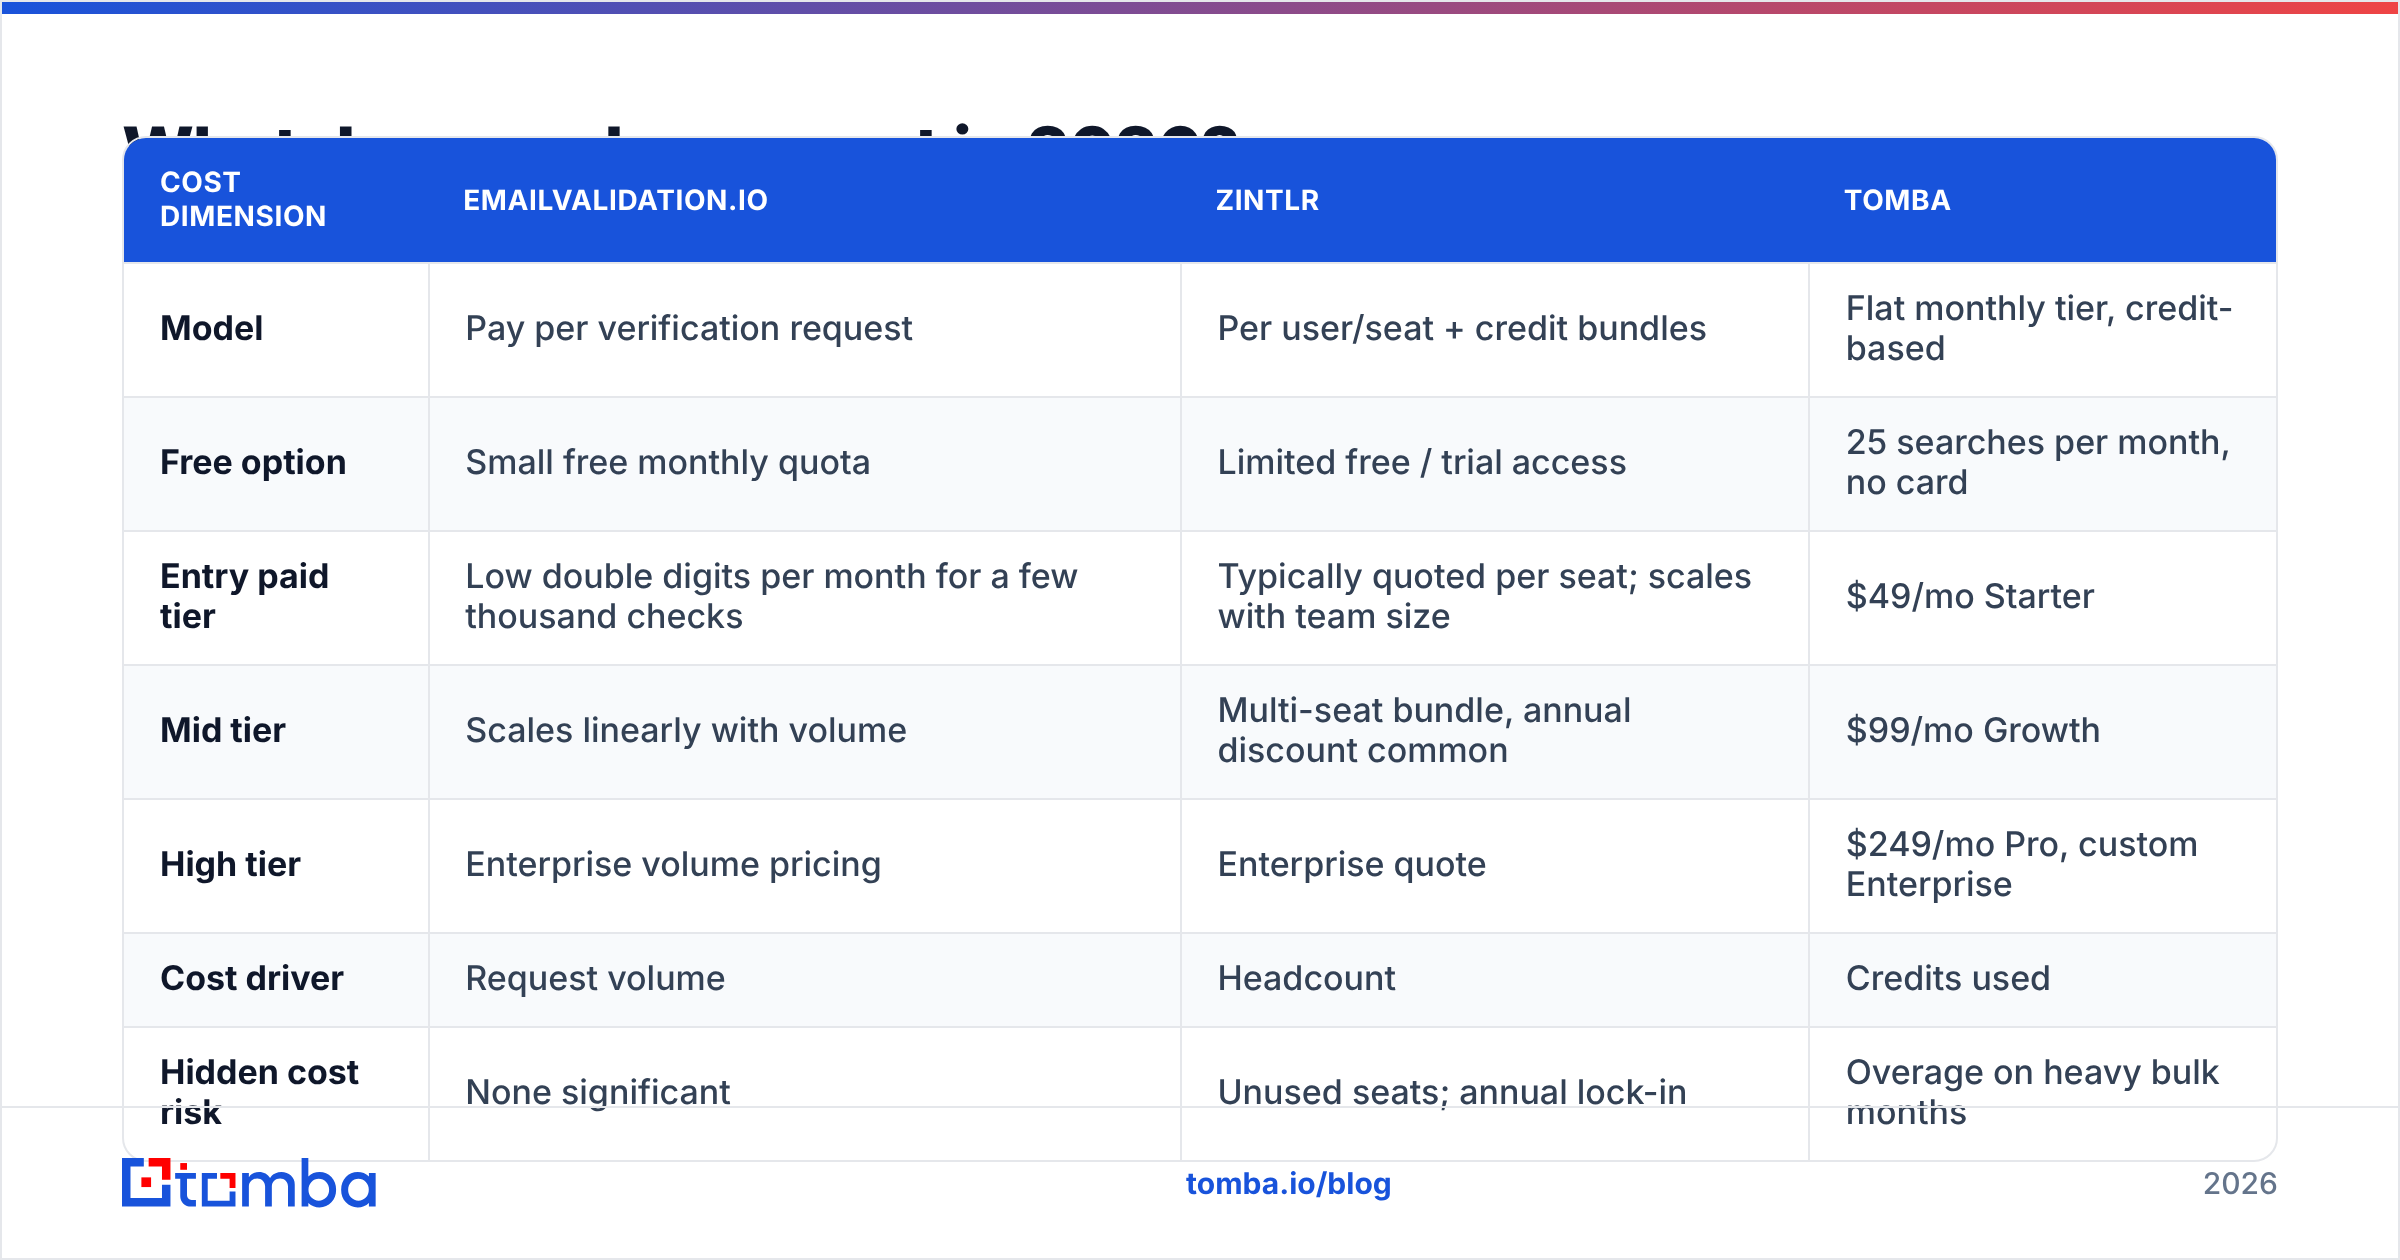The height and width of the screenshot is (1260, 2400).
Task: Select the Tomba column header
Action: (x=2042, y=200)
